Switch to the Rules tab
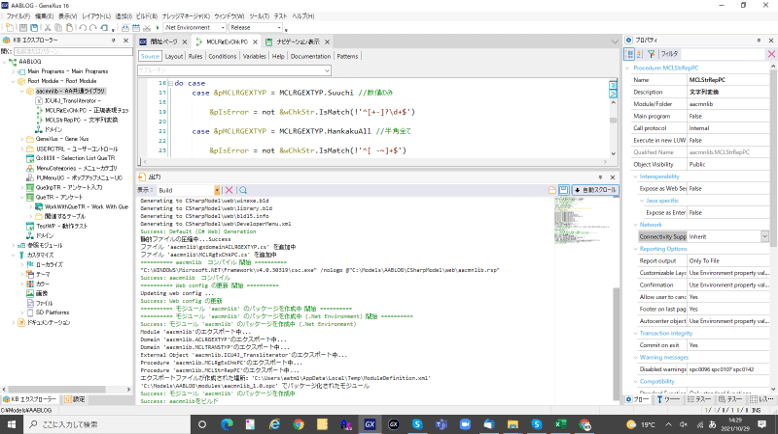Image resolution: width=778 pixels, height=434 pixels. click(x=195, y=57)
